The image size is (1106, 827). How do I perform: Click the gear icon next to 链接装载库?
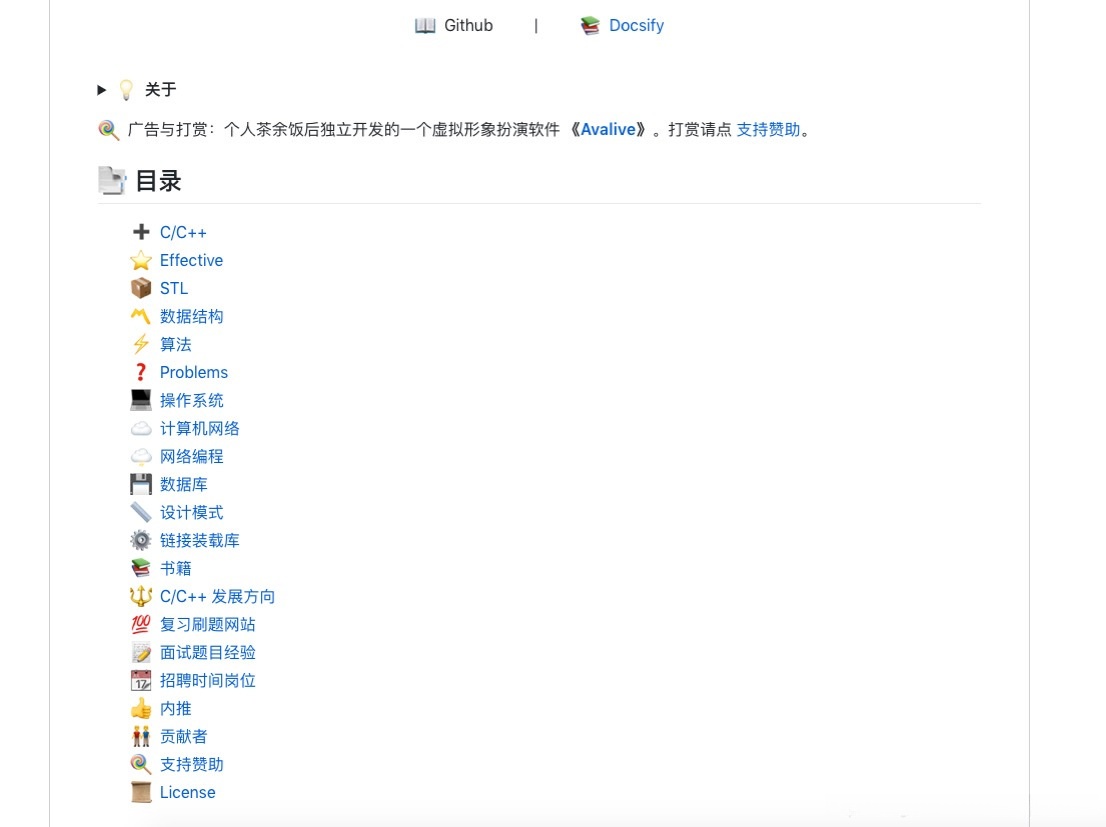[x=141, y=540]
